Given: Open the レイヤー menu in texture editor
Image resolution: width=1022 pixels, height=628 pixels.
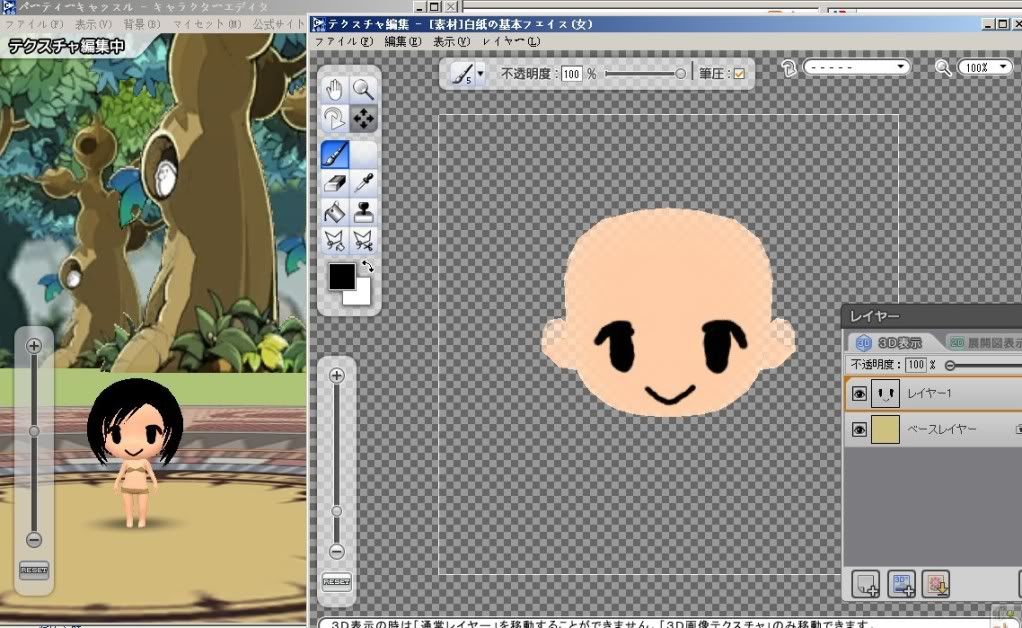Looking at the screenshot, I should click(x=511, y=42).
